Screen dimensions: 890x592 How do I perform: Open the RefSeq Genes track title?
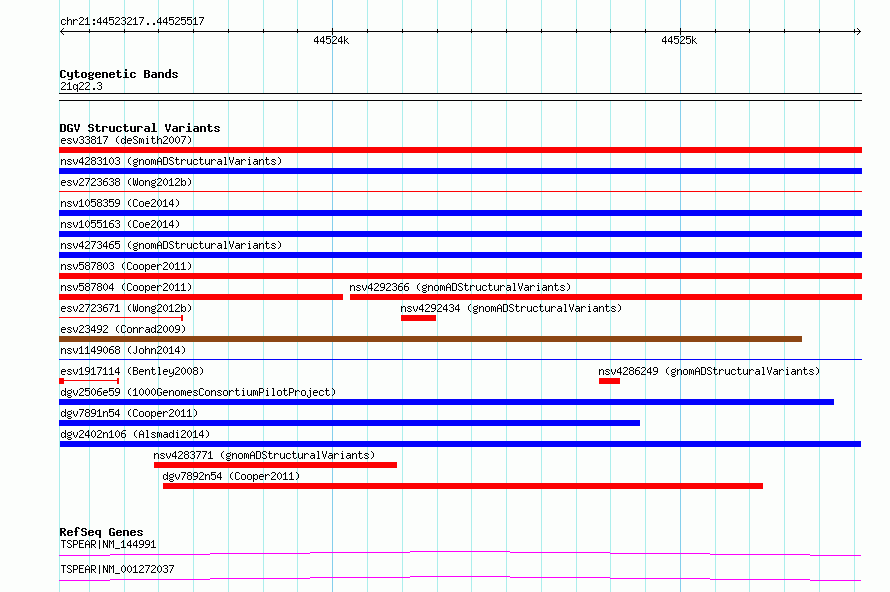pos(101,532)
